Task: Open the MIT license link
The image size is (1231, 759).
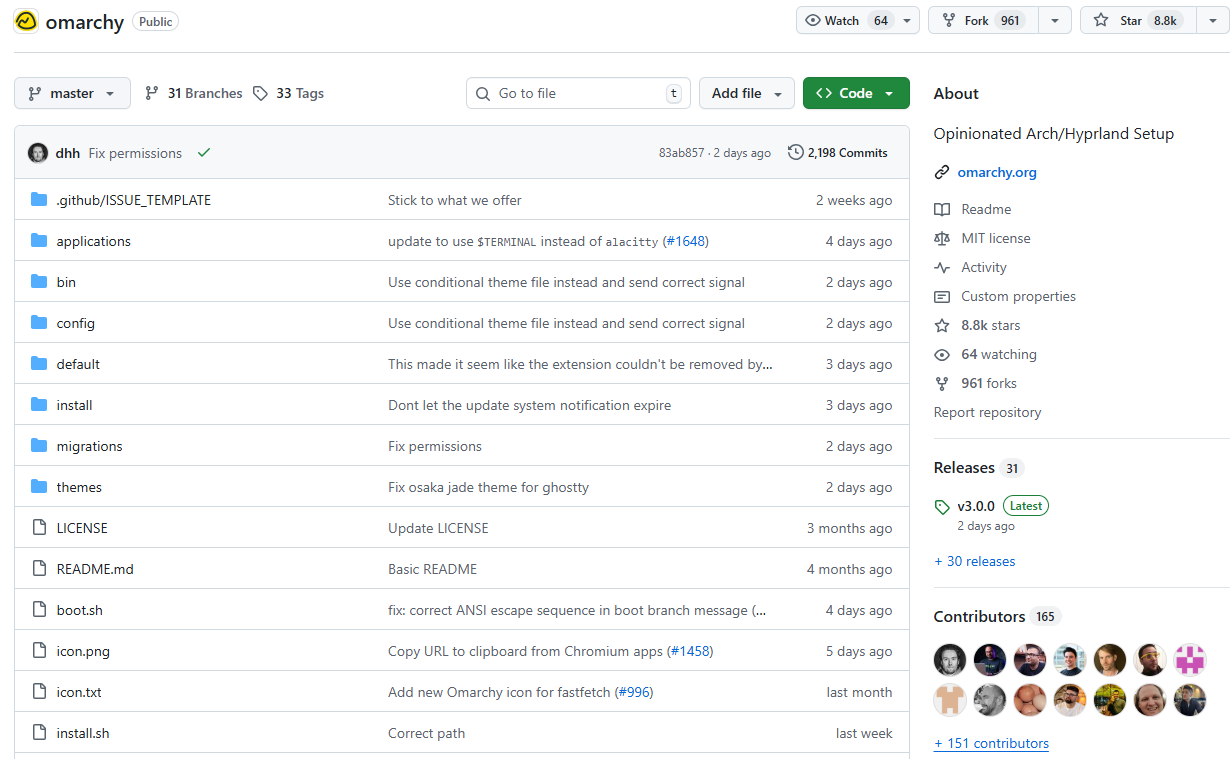Action: [x=996, y=238]
